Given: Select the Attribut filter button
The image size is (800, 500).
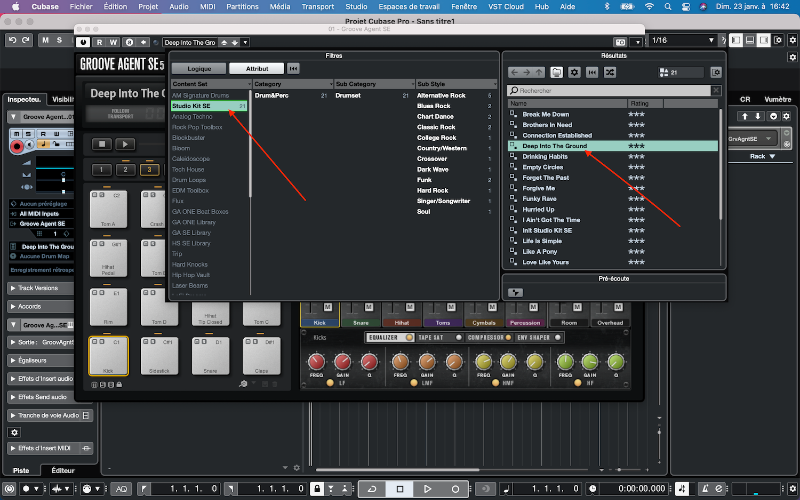Looking at the screenshot, I should pos(257,68).
